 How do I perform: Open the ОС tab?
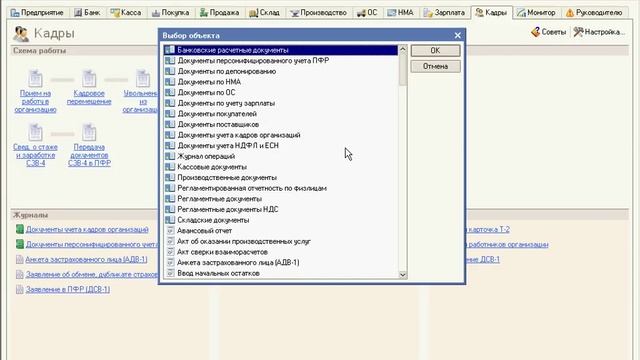(x=367, y=13)
